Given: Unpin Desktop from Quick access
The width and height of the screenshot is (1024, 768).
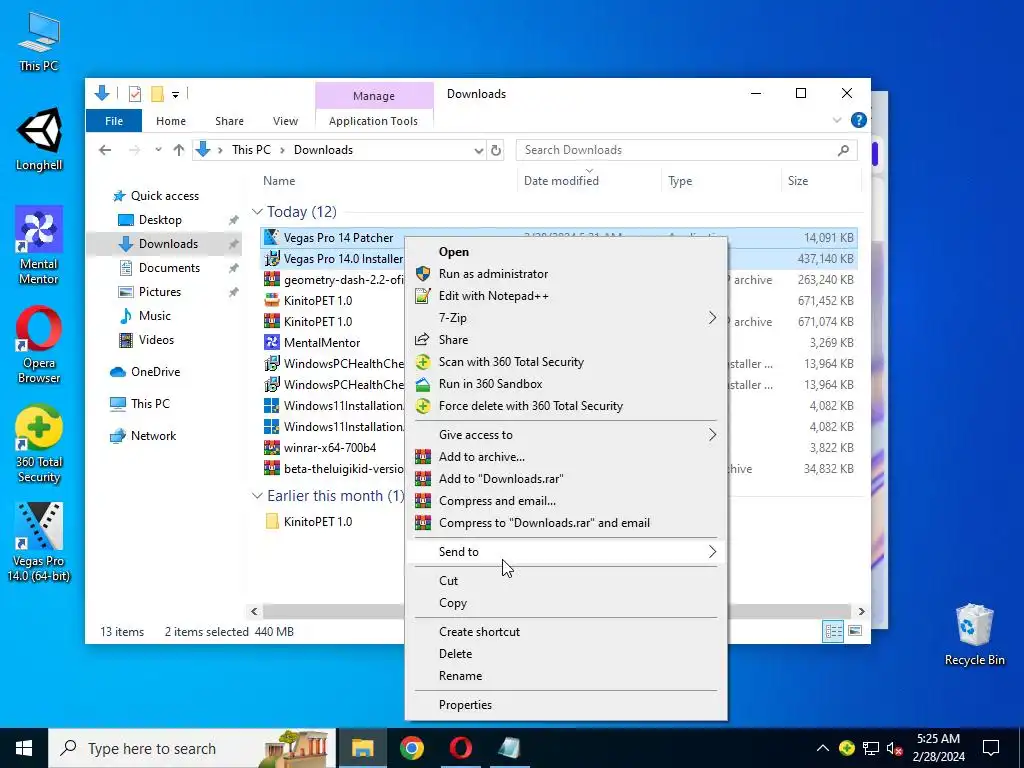Looking at the screenshot, I should click(x=233, y=220).
